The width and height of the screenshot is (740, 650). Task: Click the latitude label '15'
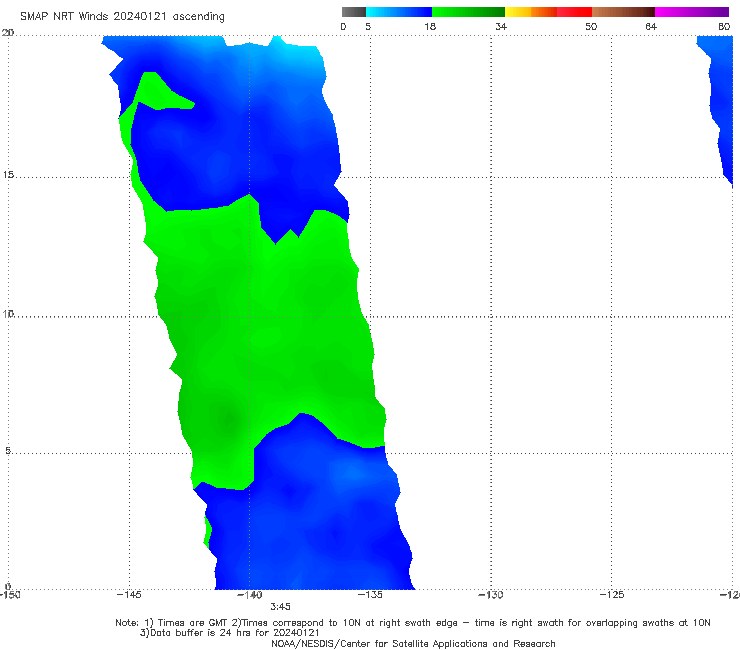tap(8, 175)
